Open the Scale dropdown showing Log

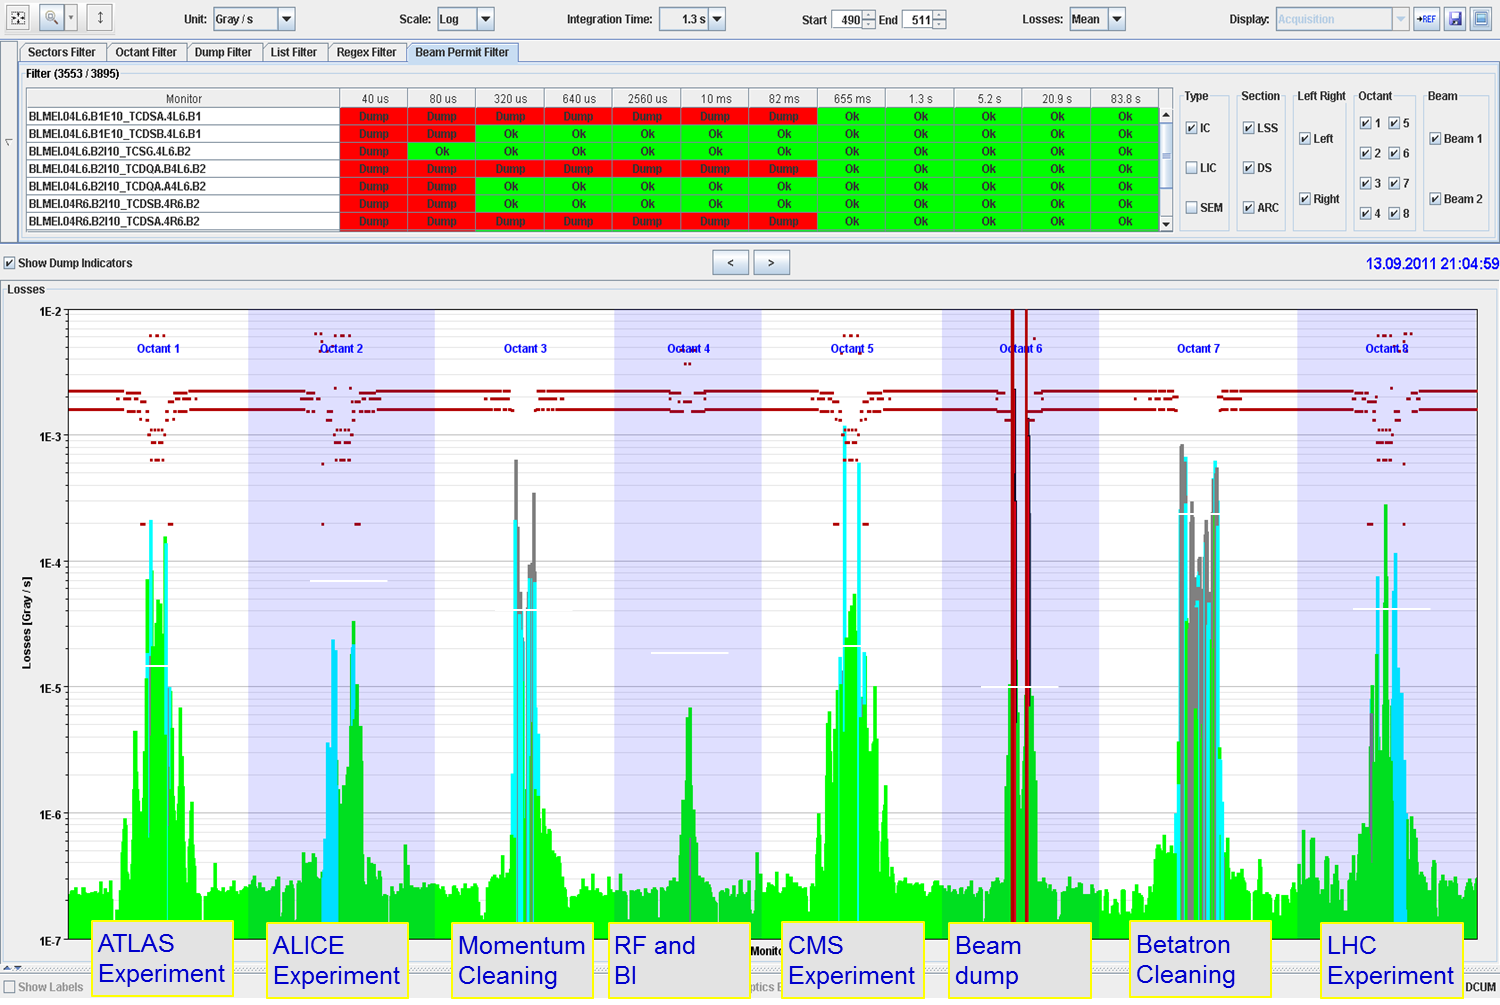pyautogui.click(x=465, y=19)
